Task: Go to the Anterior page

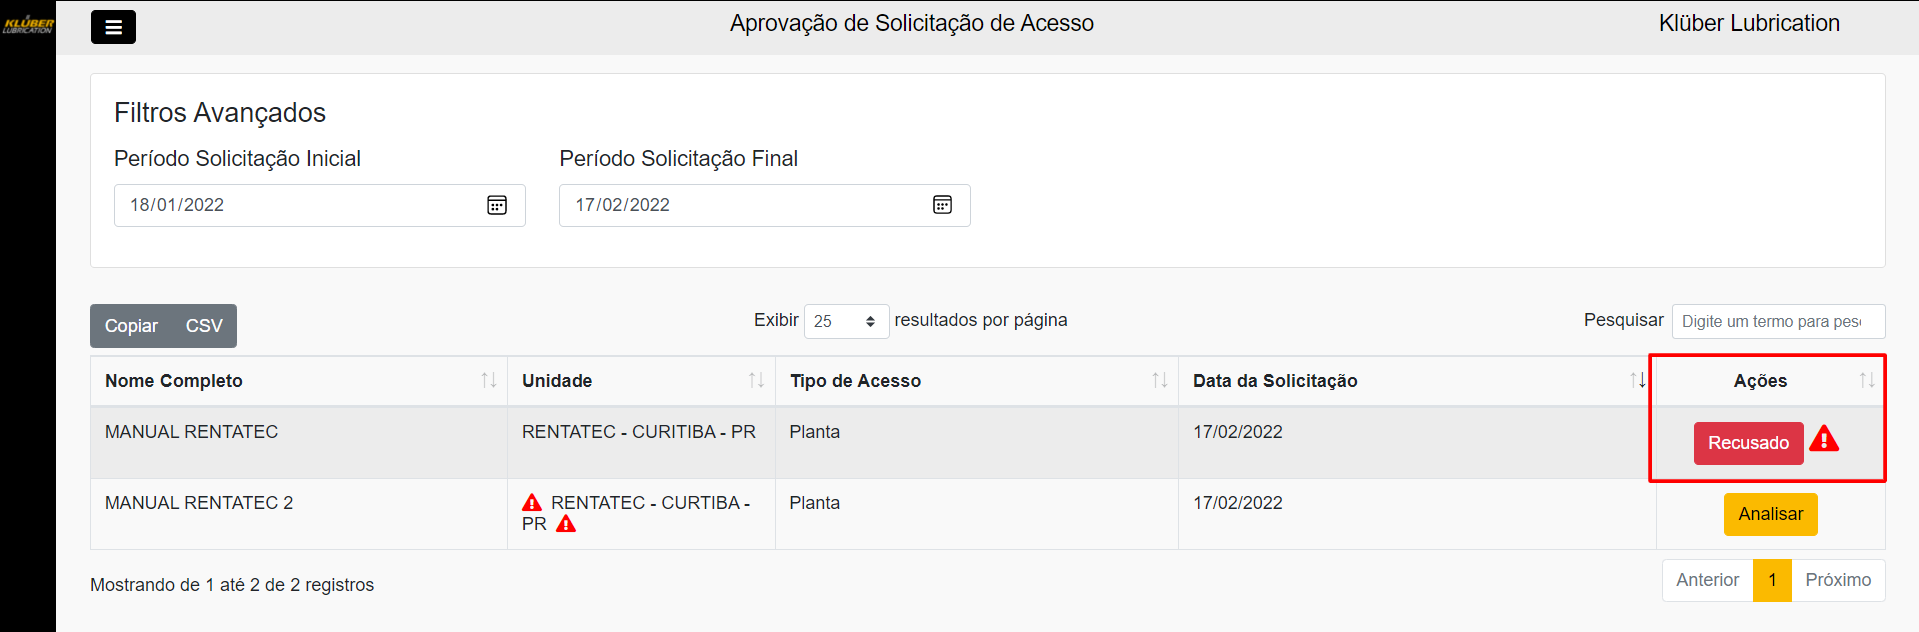Action: [x=1707, y=580]
